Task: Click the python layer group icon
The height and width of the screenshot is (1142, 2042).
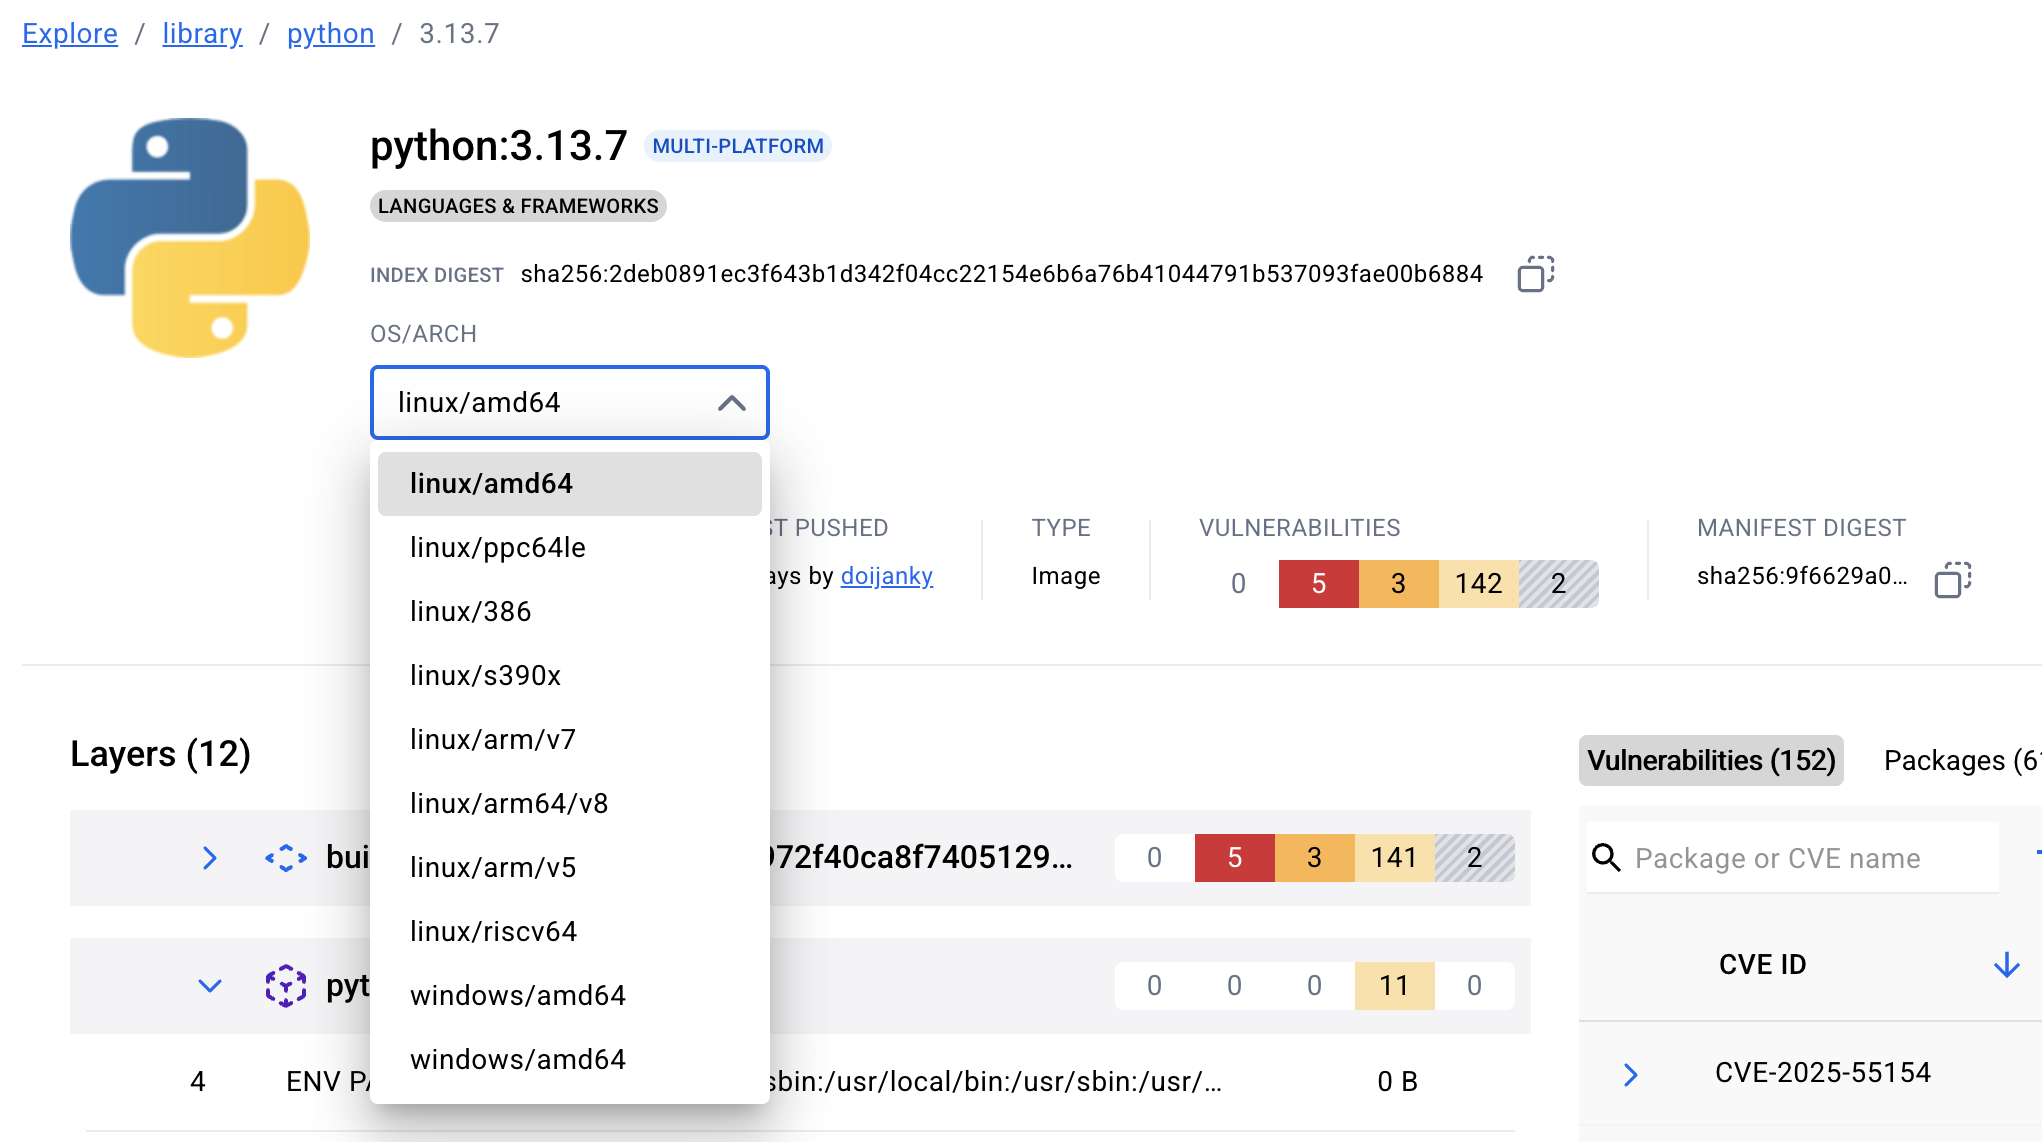Action: pyautogui.click(x=286, y=986)
